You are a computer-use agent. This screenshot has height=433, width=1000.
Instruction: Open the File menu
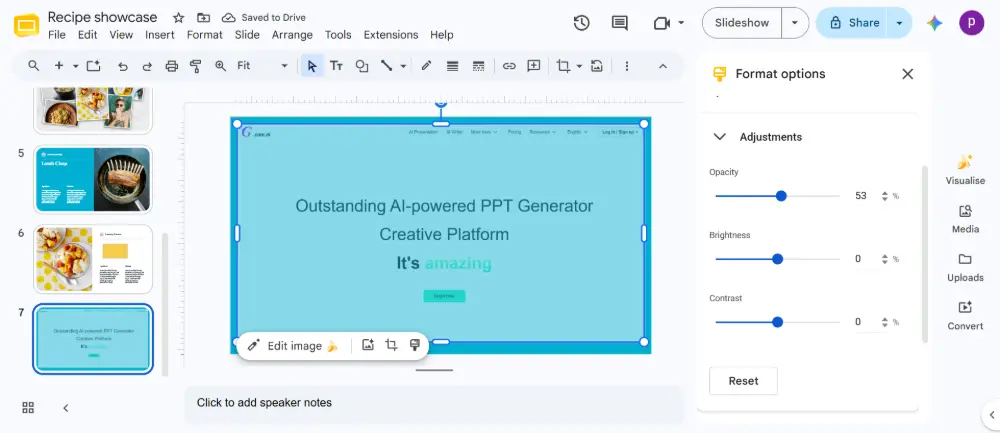pos(57,35)
